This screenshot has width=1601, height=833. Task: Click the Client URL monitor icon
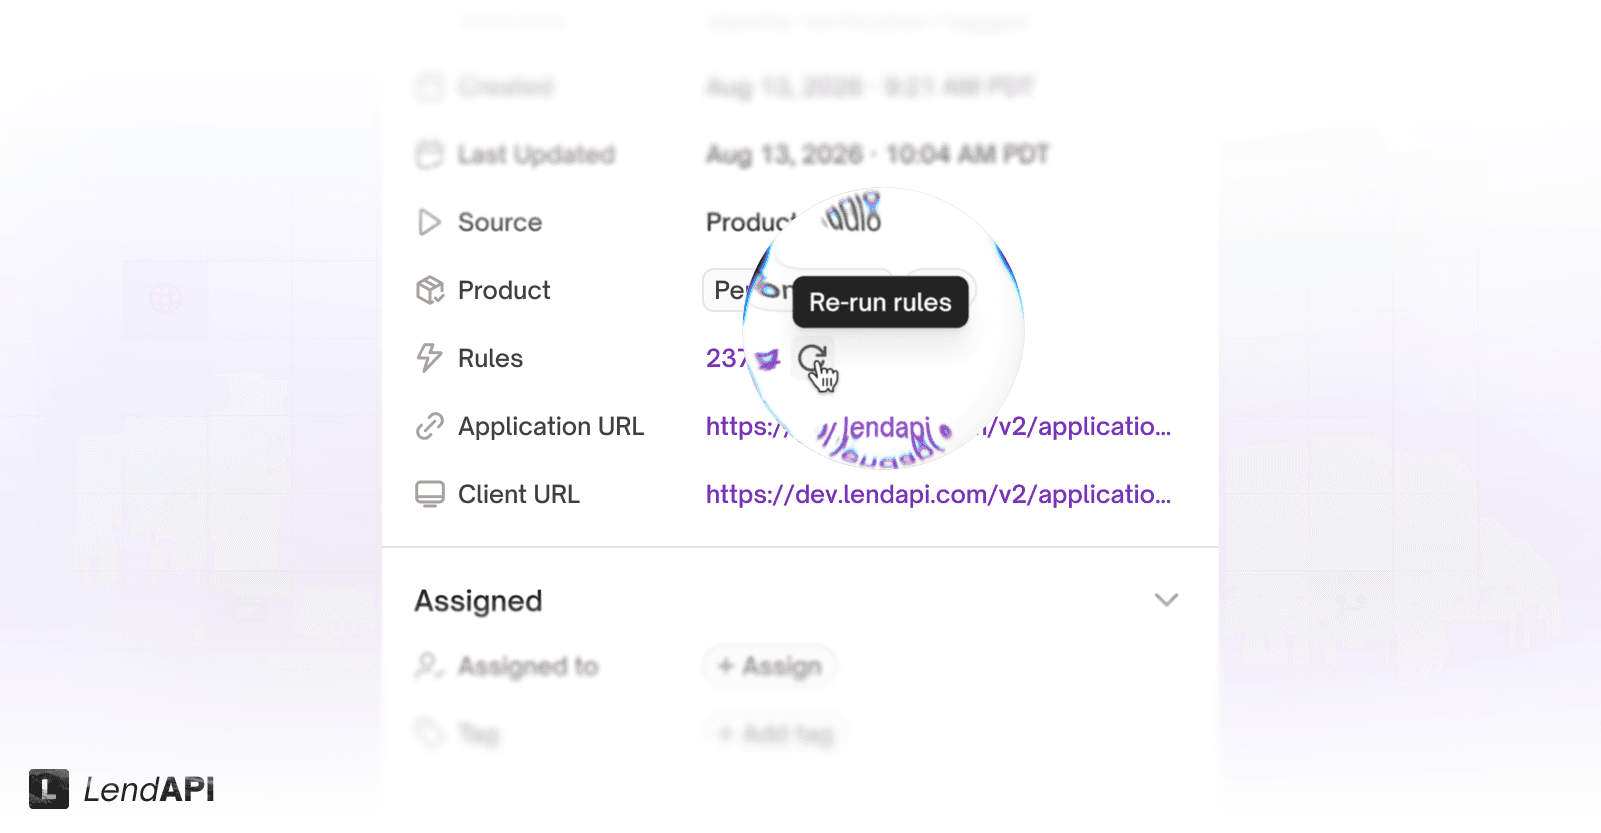click(x=429, y=494)
